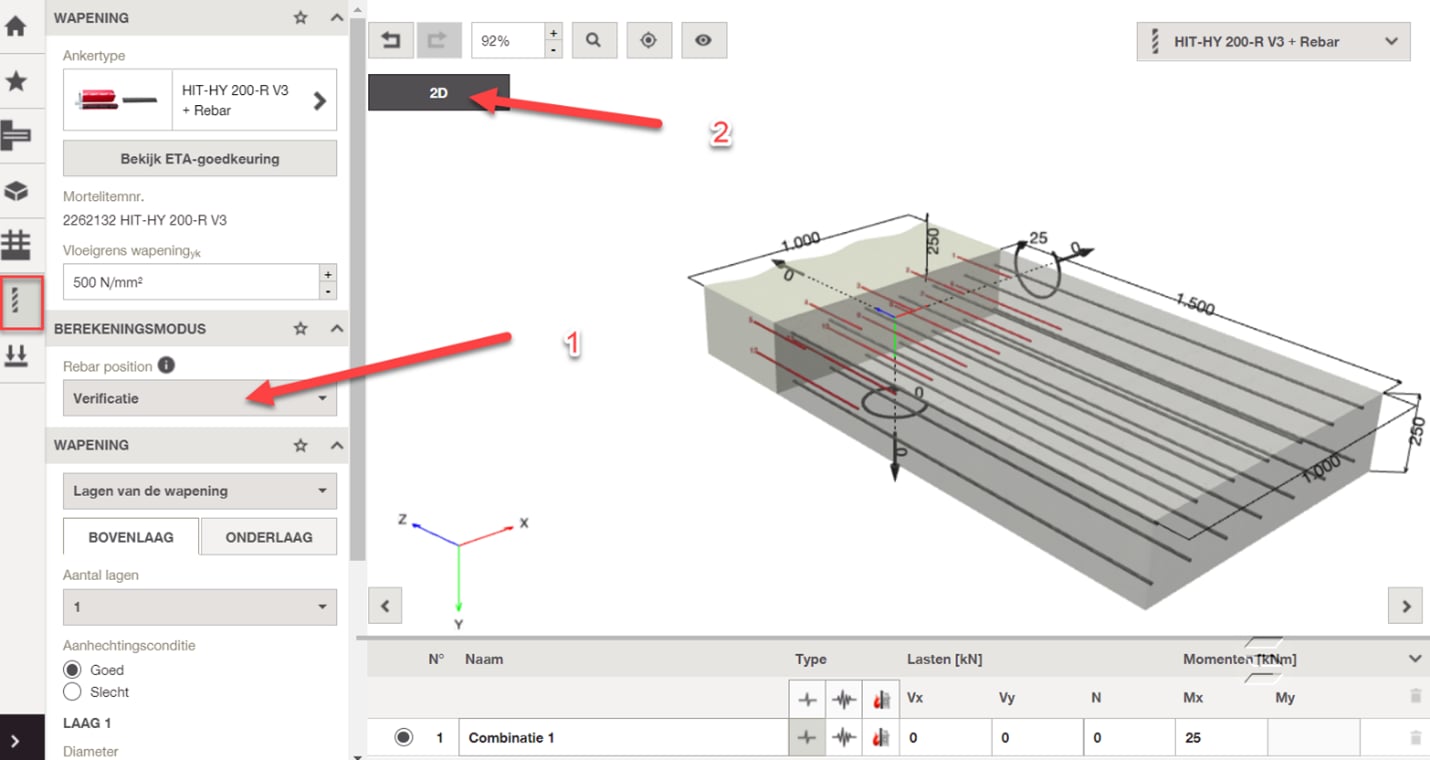Click the center target view button
This screenshot has width=1430, height=760.
click(649, 41)
